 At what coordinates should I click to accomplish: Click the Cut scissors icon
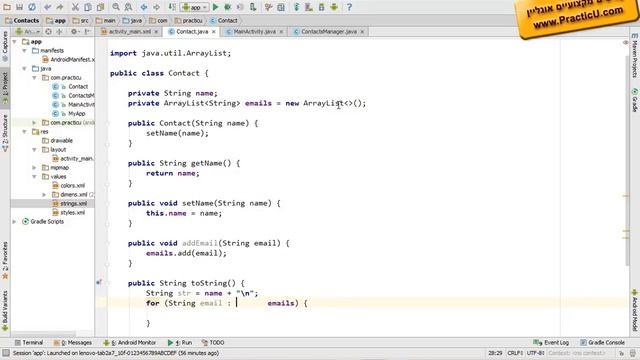pyautogui.click(x=75, y=7)
